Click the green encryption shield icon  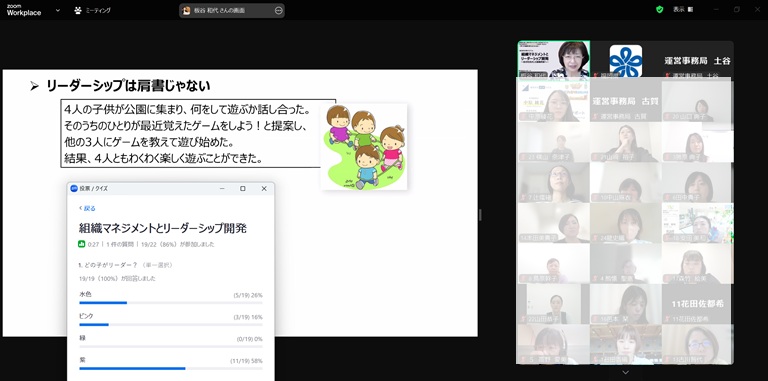pos(660,9)
